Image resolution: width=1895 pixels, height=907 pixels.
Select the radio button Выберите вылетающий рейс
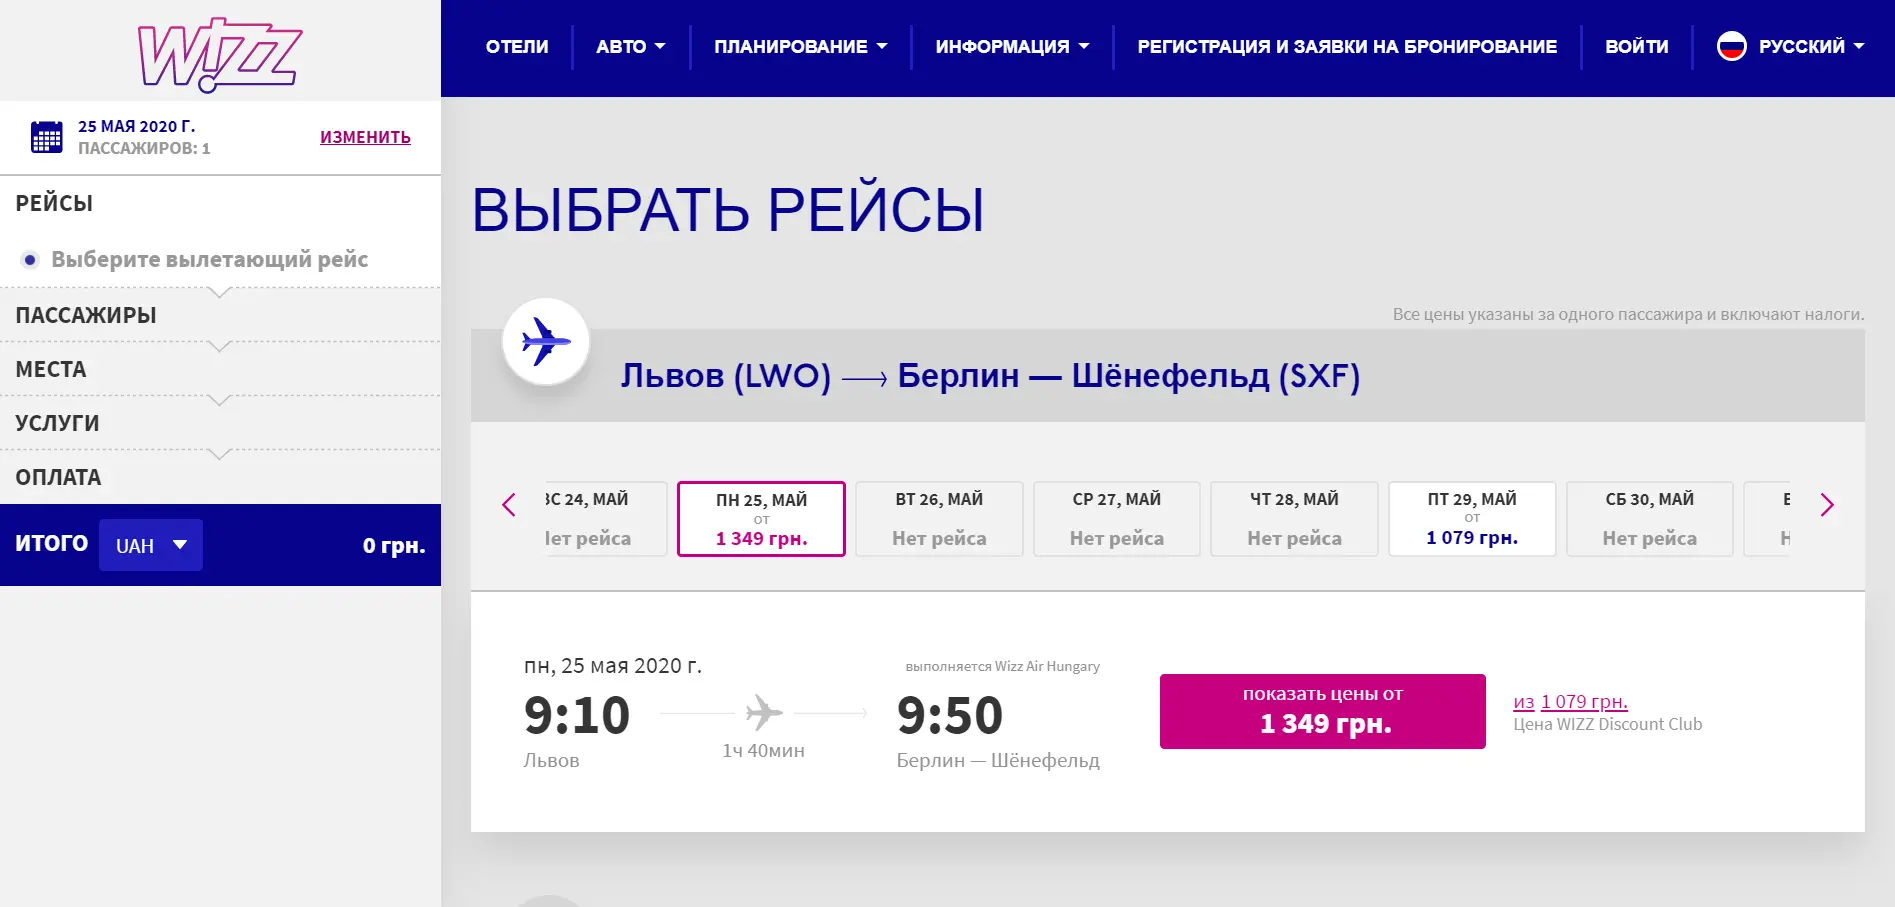29,259
